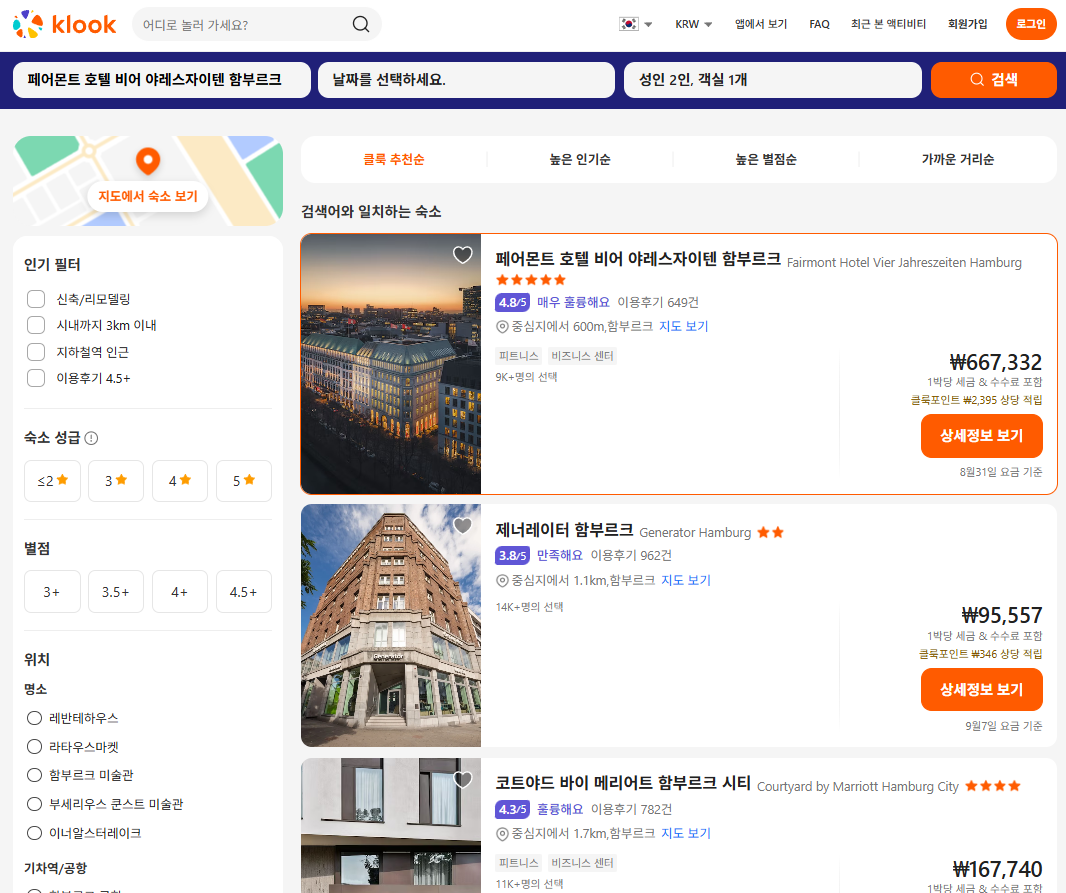Select the 라타우스마켓 location radio
The image size is (1066, 893).
click(x=34, y=747)
